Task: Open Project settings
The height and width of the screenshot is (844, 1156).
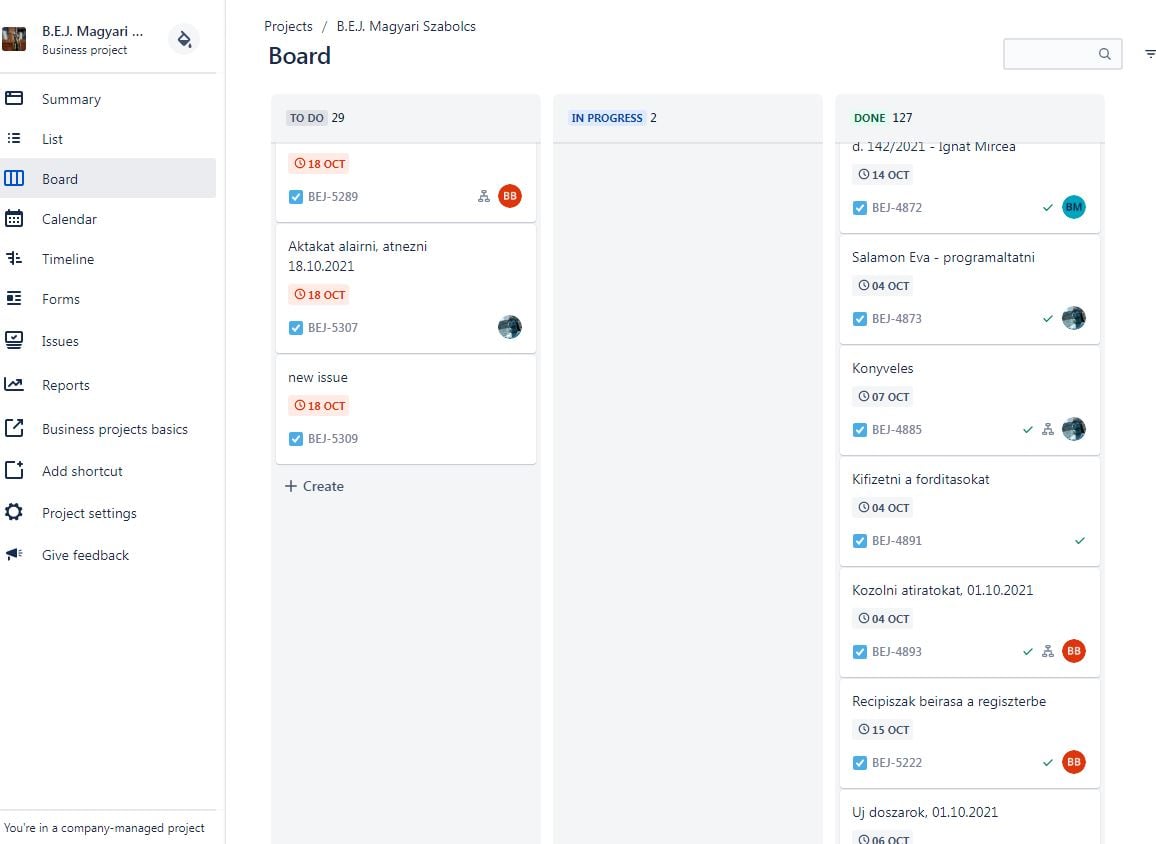Action: pos(108,513)
